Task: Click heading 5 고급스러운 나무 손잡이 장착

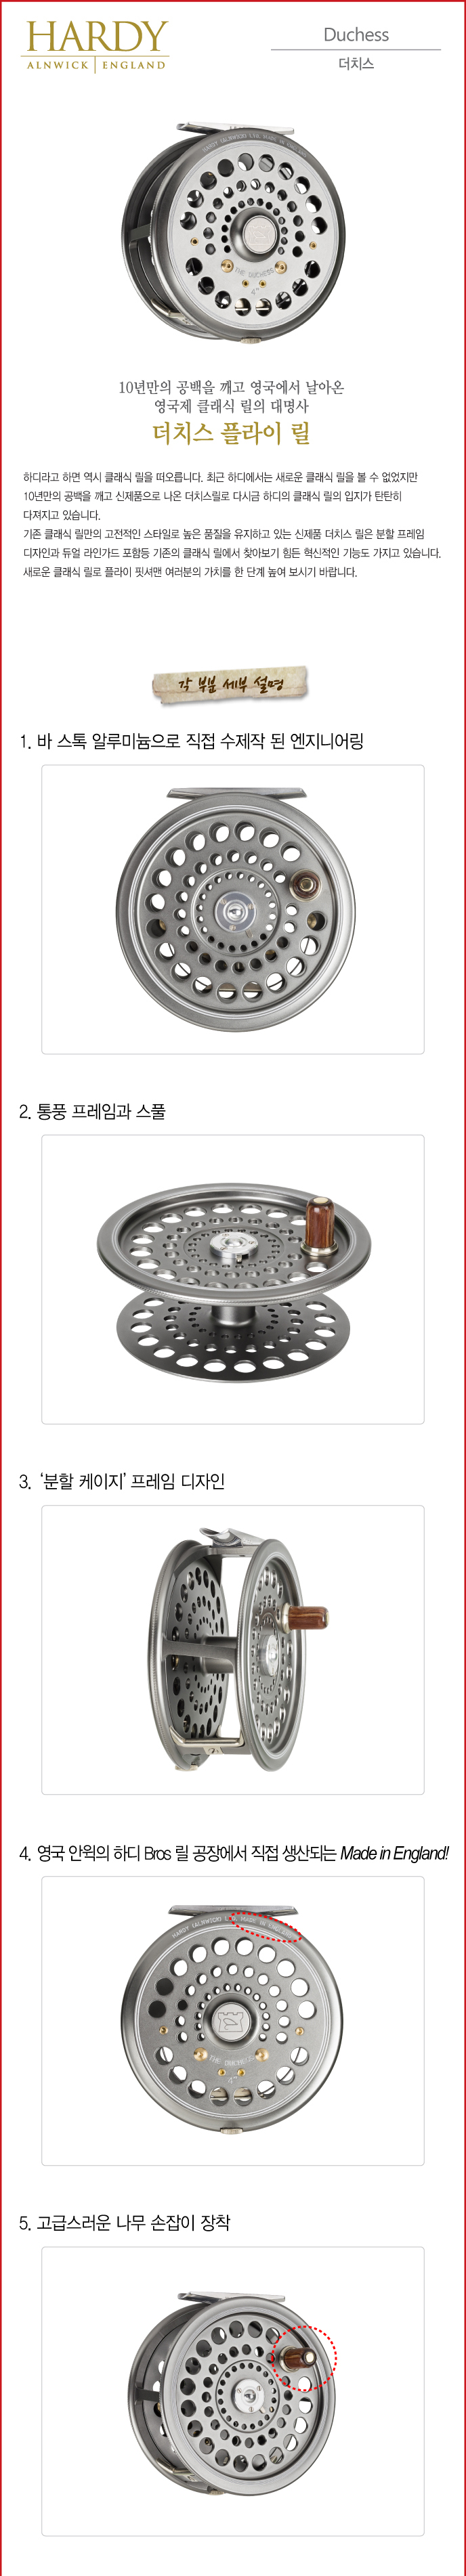Action: tap(124, 2223)
